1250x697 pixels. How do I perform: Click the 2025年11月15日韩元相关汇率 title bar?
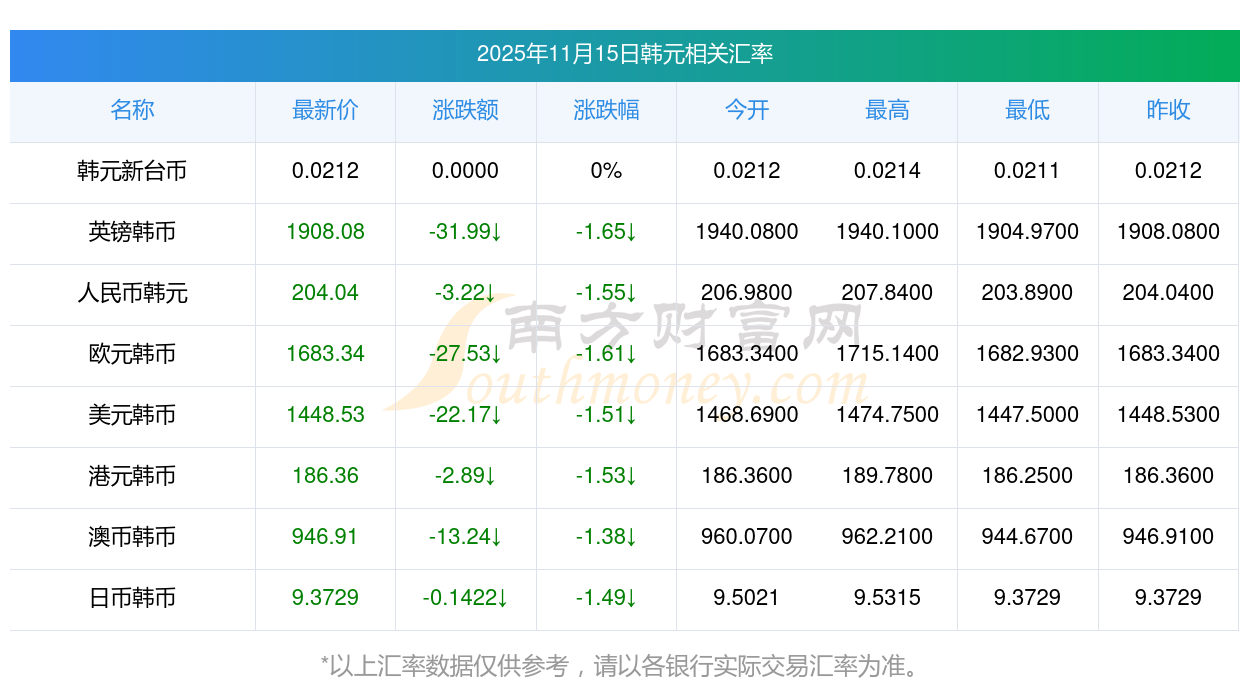pos(624,54)
